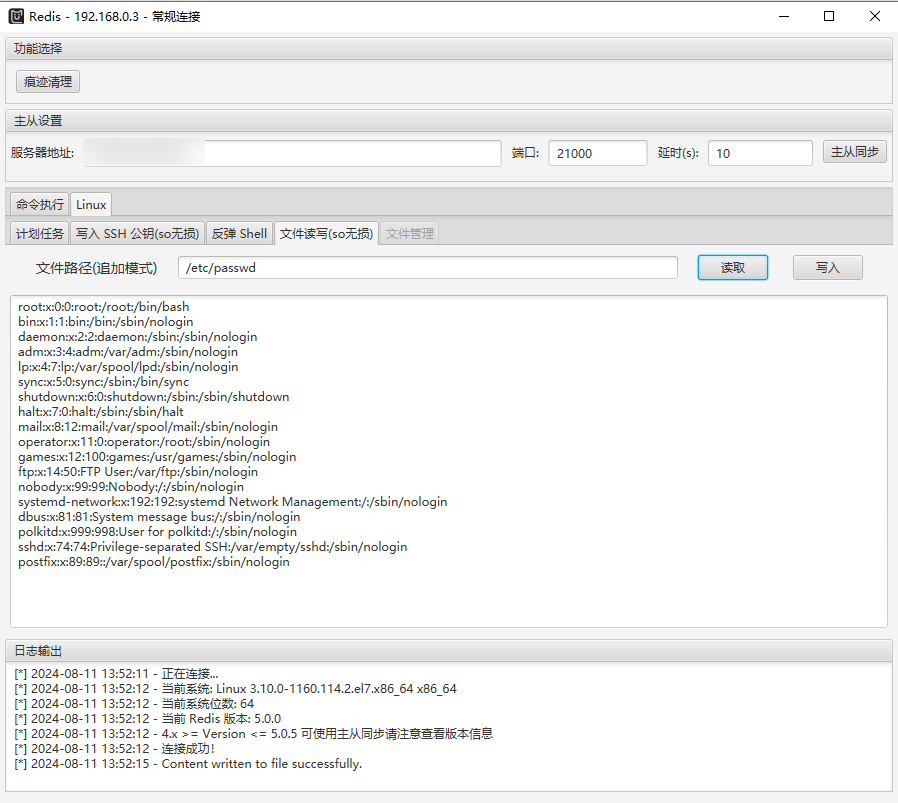Click the 端口 field showing 21000

(597, 153)
